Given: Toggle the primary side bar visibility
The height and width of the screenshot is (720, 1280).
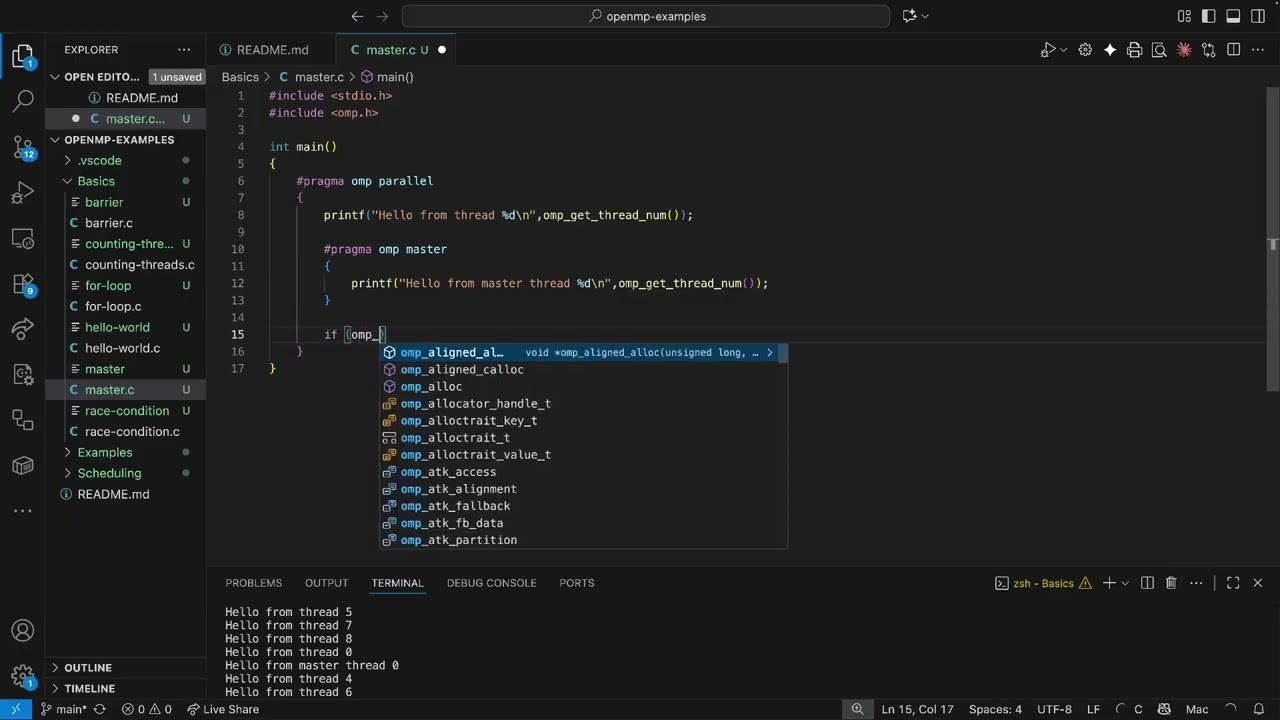Looking at the screenshot, I should click(1209, 16).
